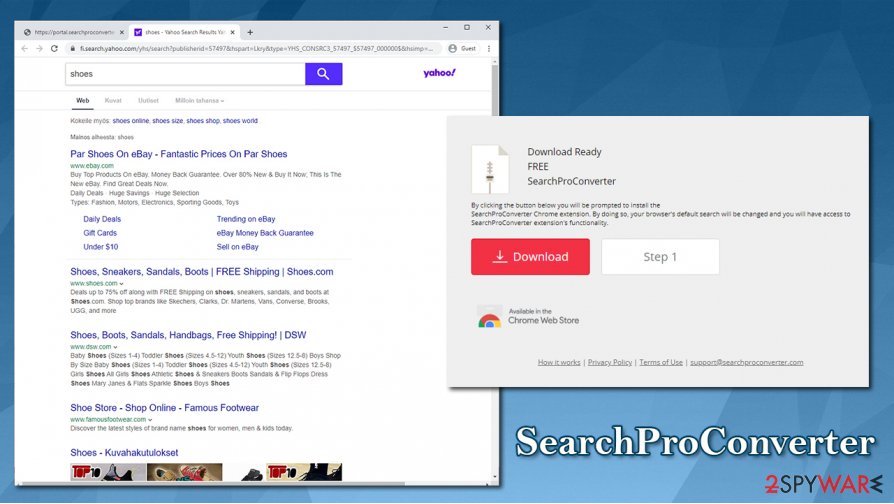The image size is (894, 504).
Task: Reload the Yahoo search page
Action: point(54,48)
